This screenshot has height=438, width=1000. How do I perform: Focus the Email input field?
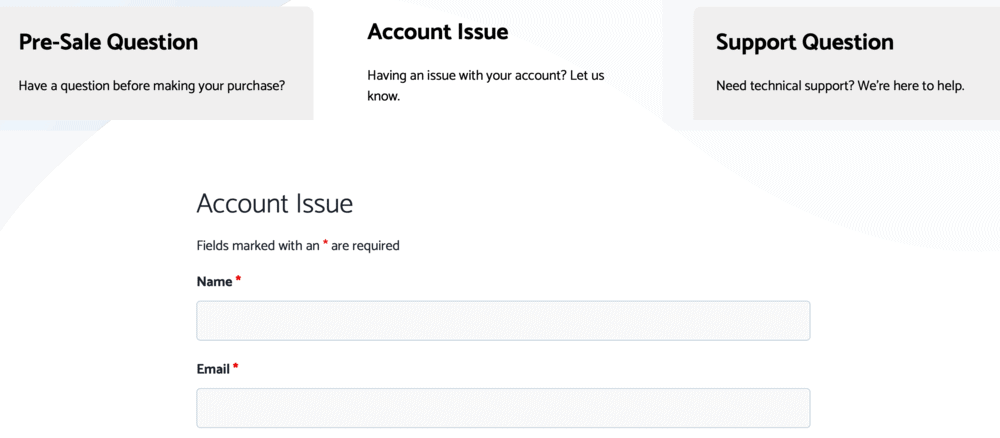(x=503, y=408)
